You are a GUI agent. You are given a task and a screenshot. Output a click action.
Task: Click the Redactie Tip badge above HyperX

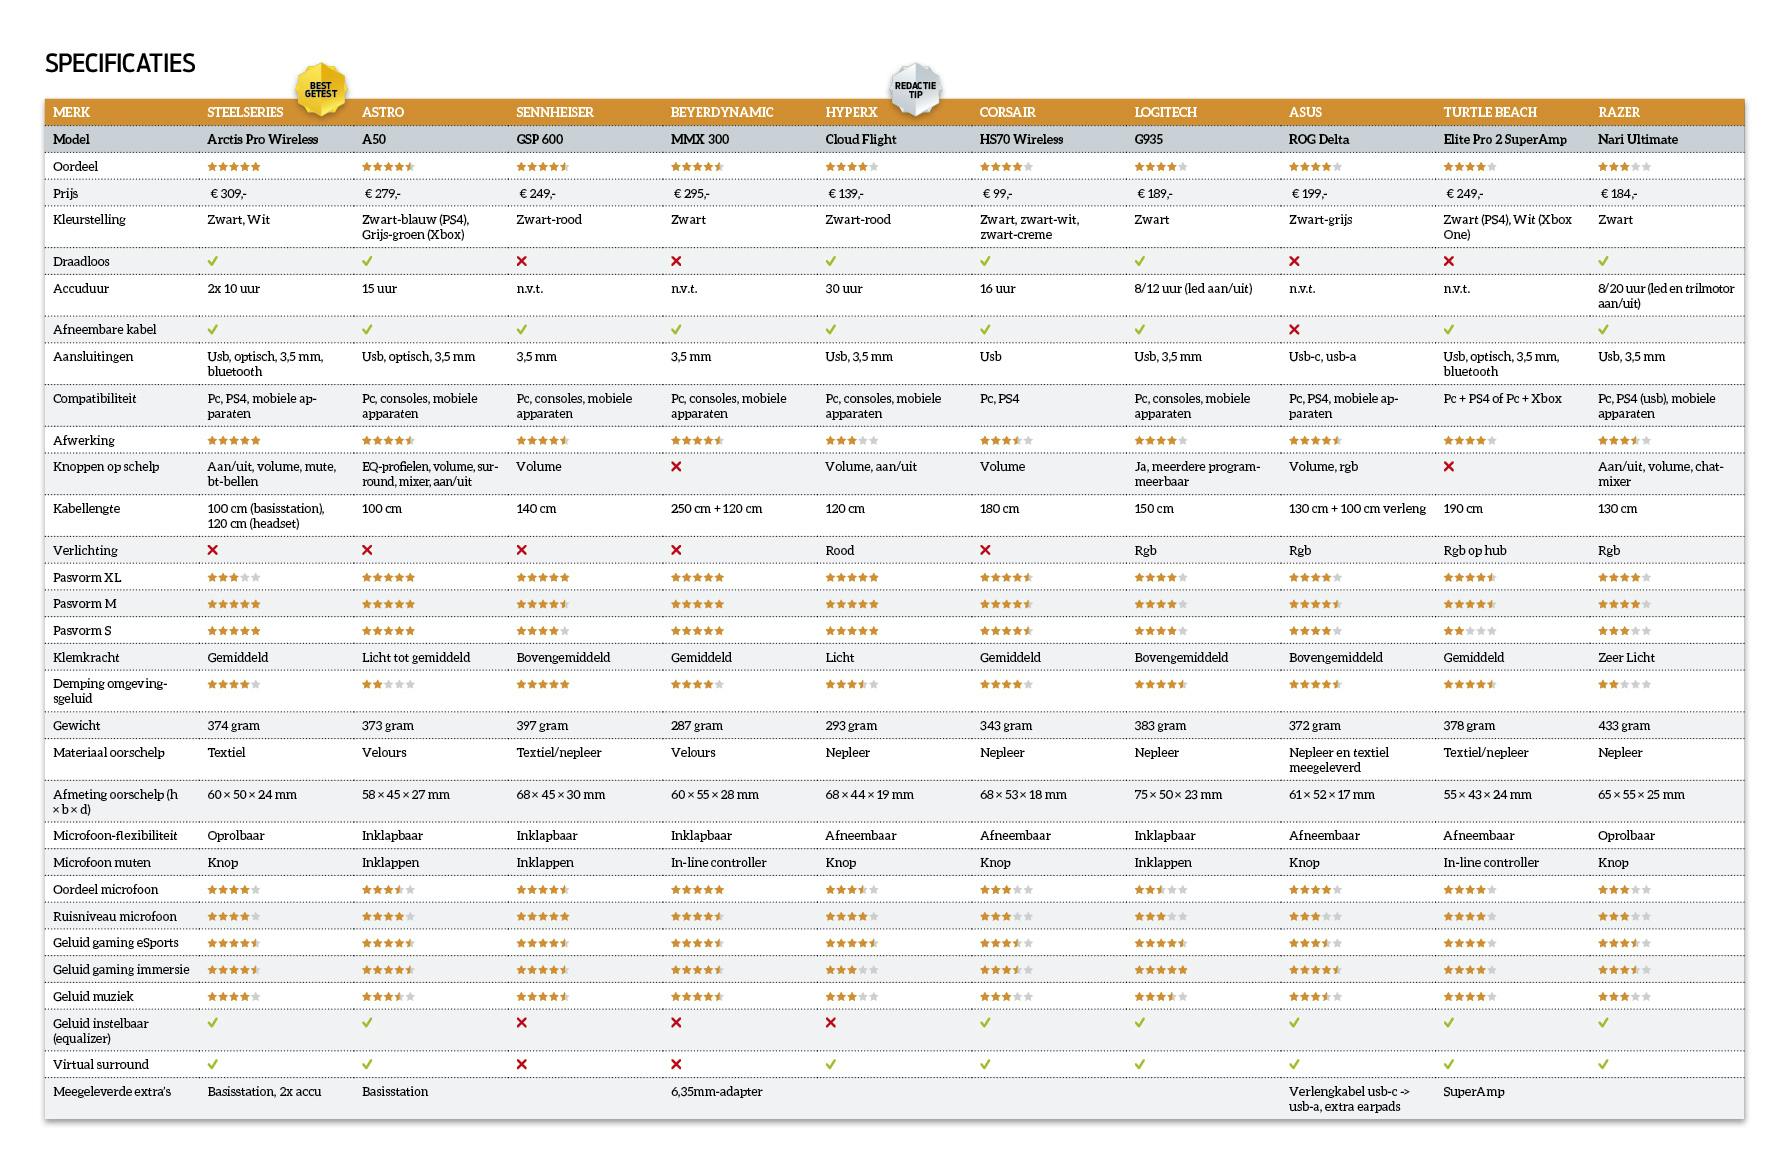click(915, 90)
